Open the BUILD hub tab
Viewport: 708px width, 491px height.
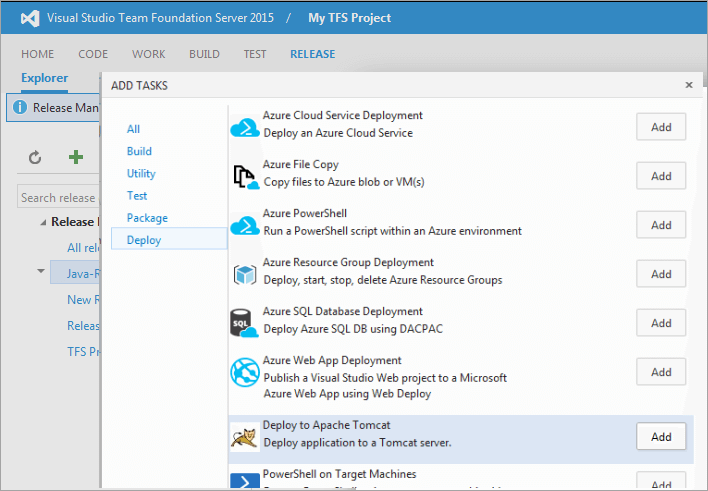pos(204,54)
